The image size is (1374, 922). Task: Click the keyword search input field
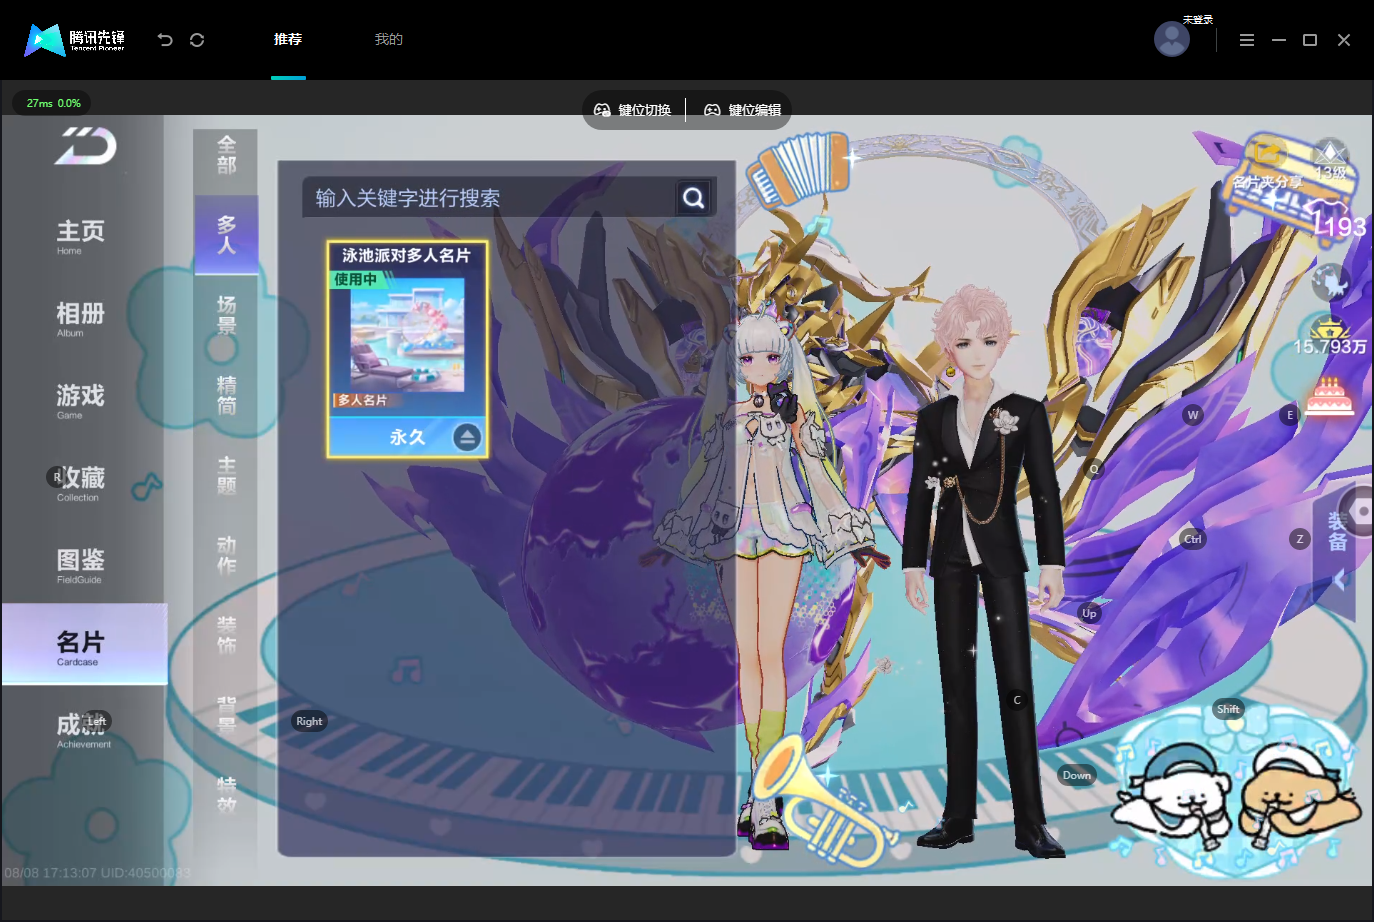pos(490,198)
